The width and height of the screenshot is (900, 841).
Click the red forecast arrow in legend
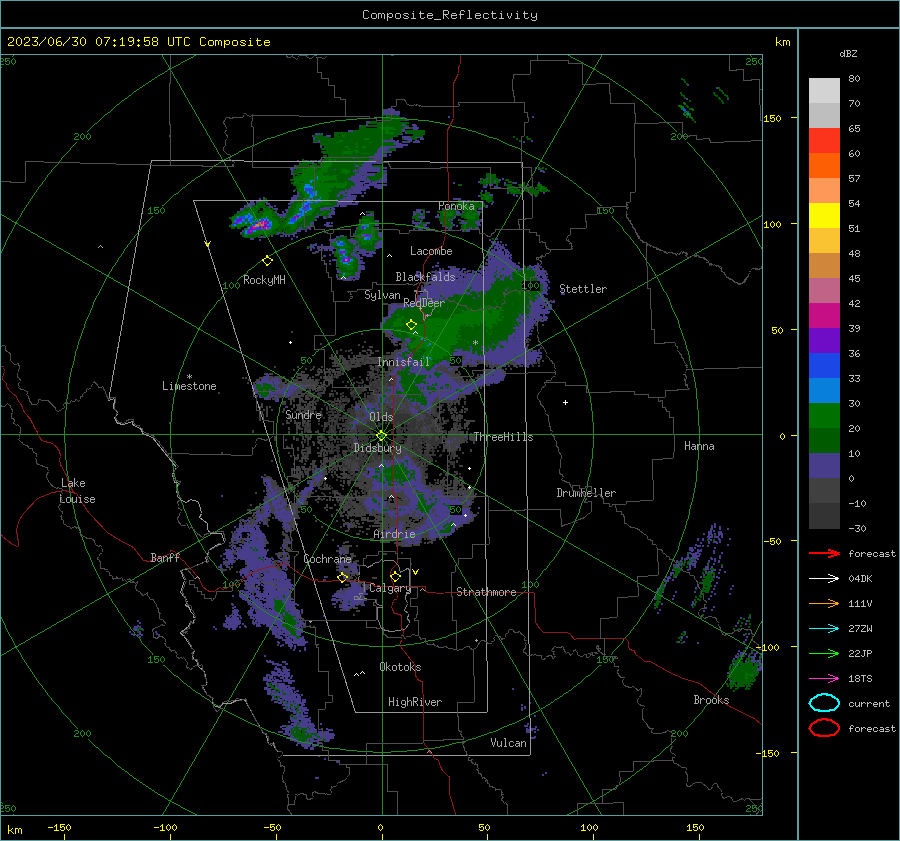click(824, 553)
